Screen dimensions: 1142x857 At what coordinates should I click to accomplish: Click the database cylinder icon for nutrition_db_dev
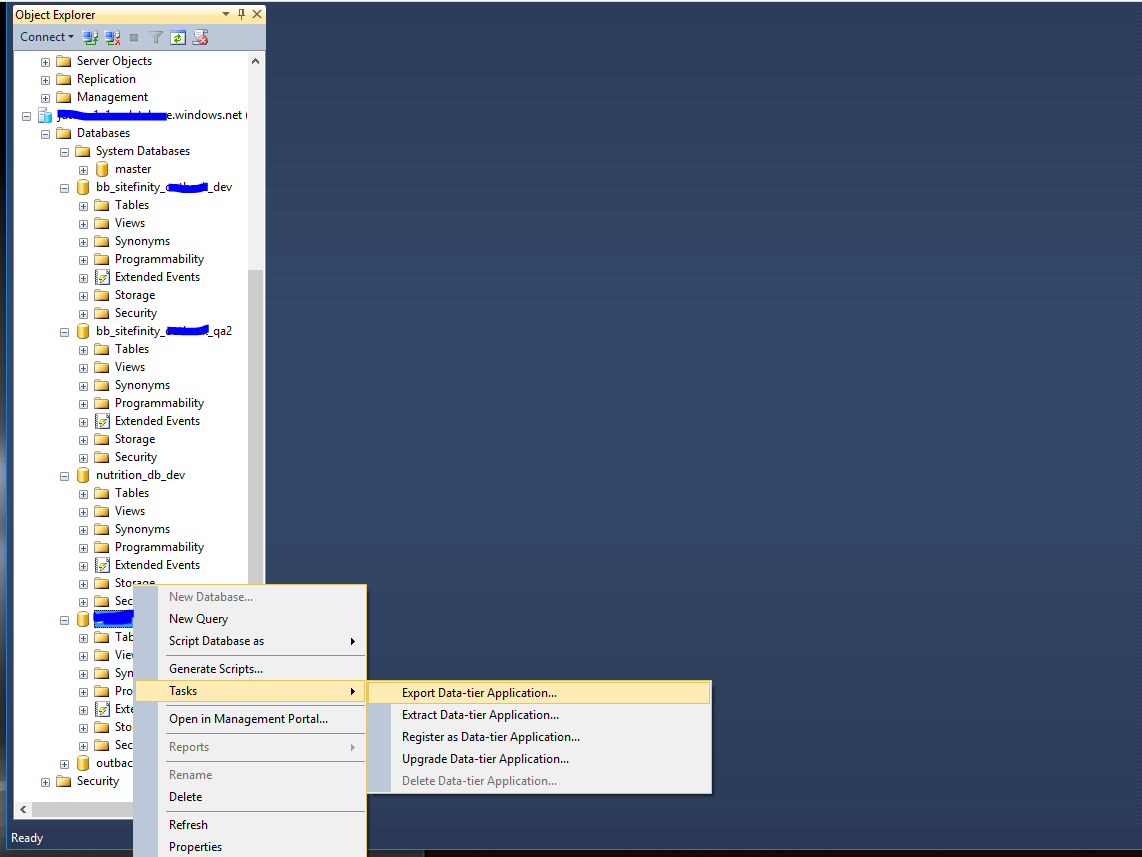[82, 474]
